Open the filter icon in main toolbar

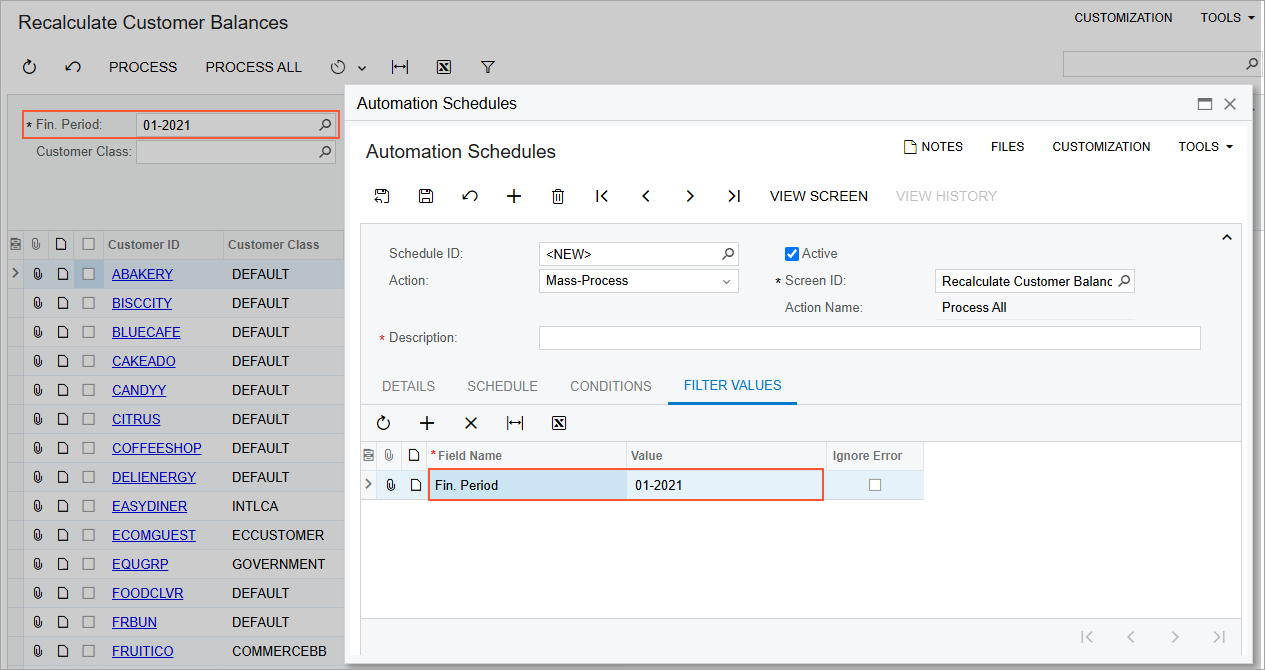pyautogui.click(x=488, y=67)
